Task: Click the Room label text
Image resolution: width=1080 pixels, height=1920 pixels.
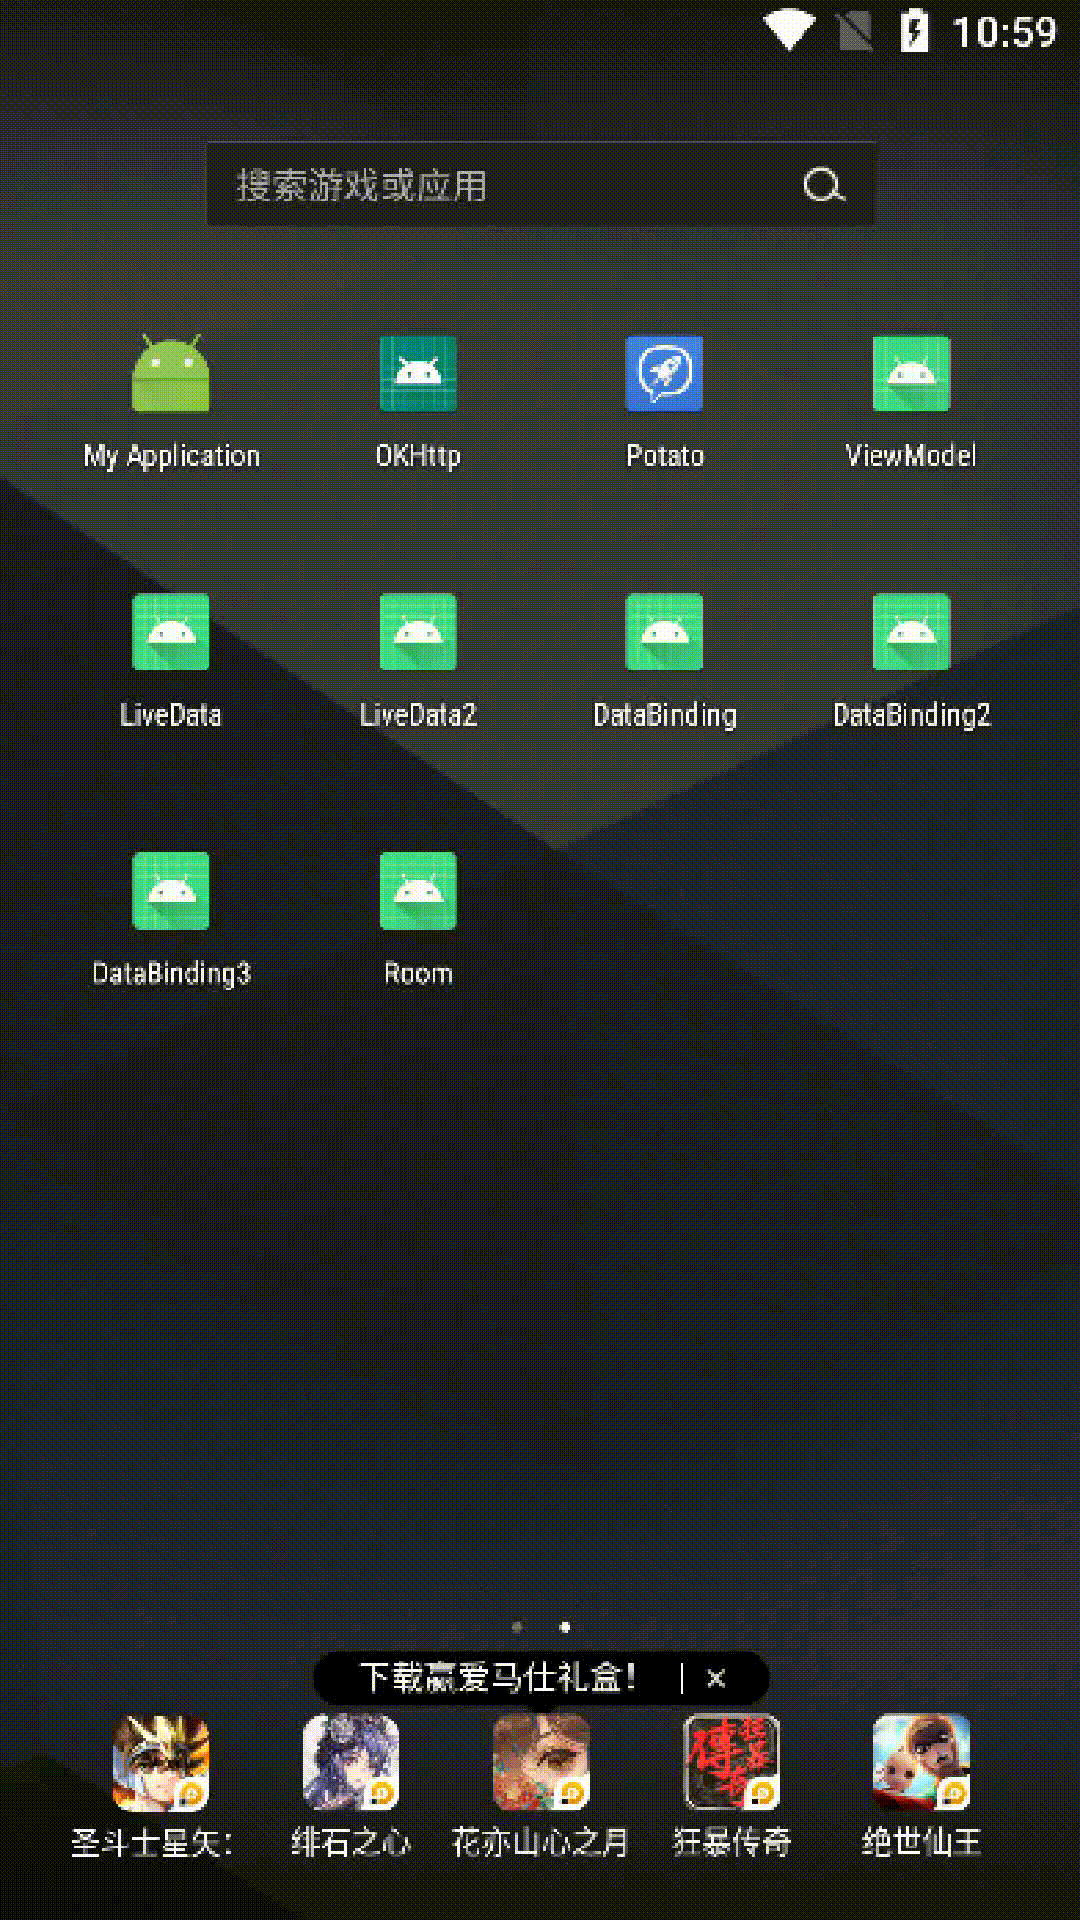Action: coord(418,974)
